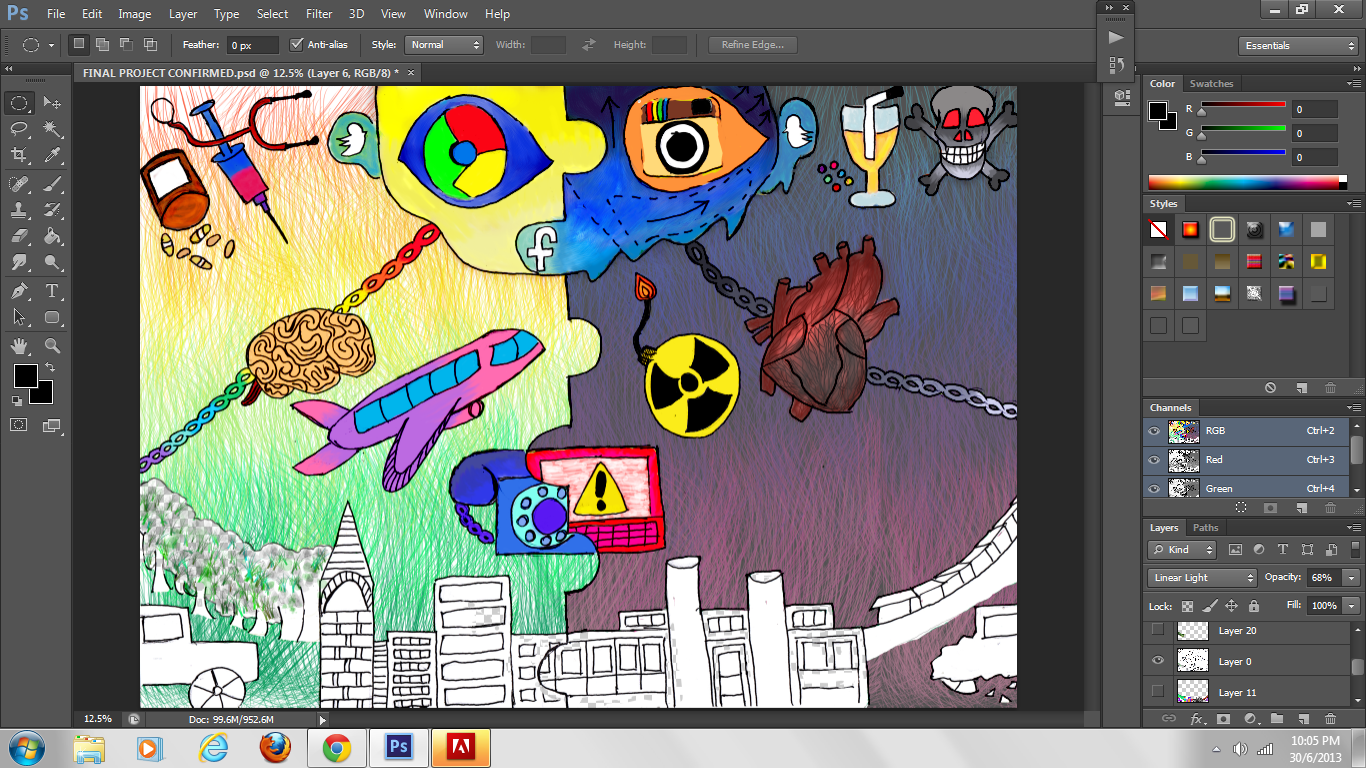Select the Eraser tool
Image resolution: width=1366 pixels, height=768 pixels.
19,237
